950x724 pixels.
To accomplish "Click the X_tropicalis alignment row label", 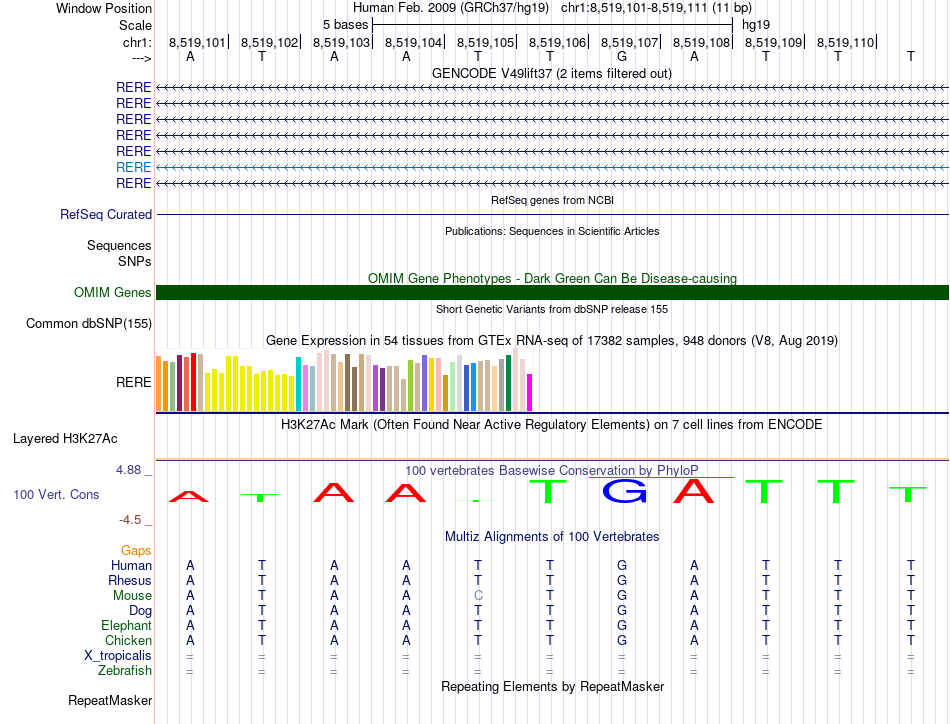I will tap(118, 656).
